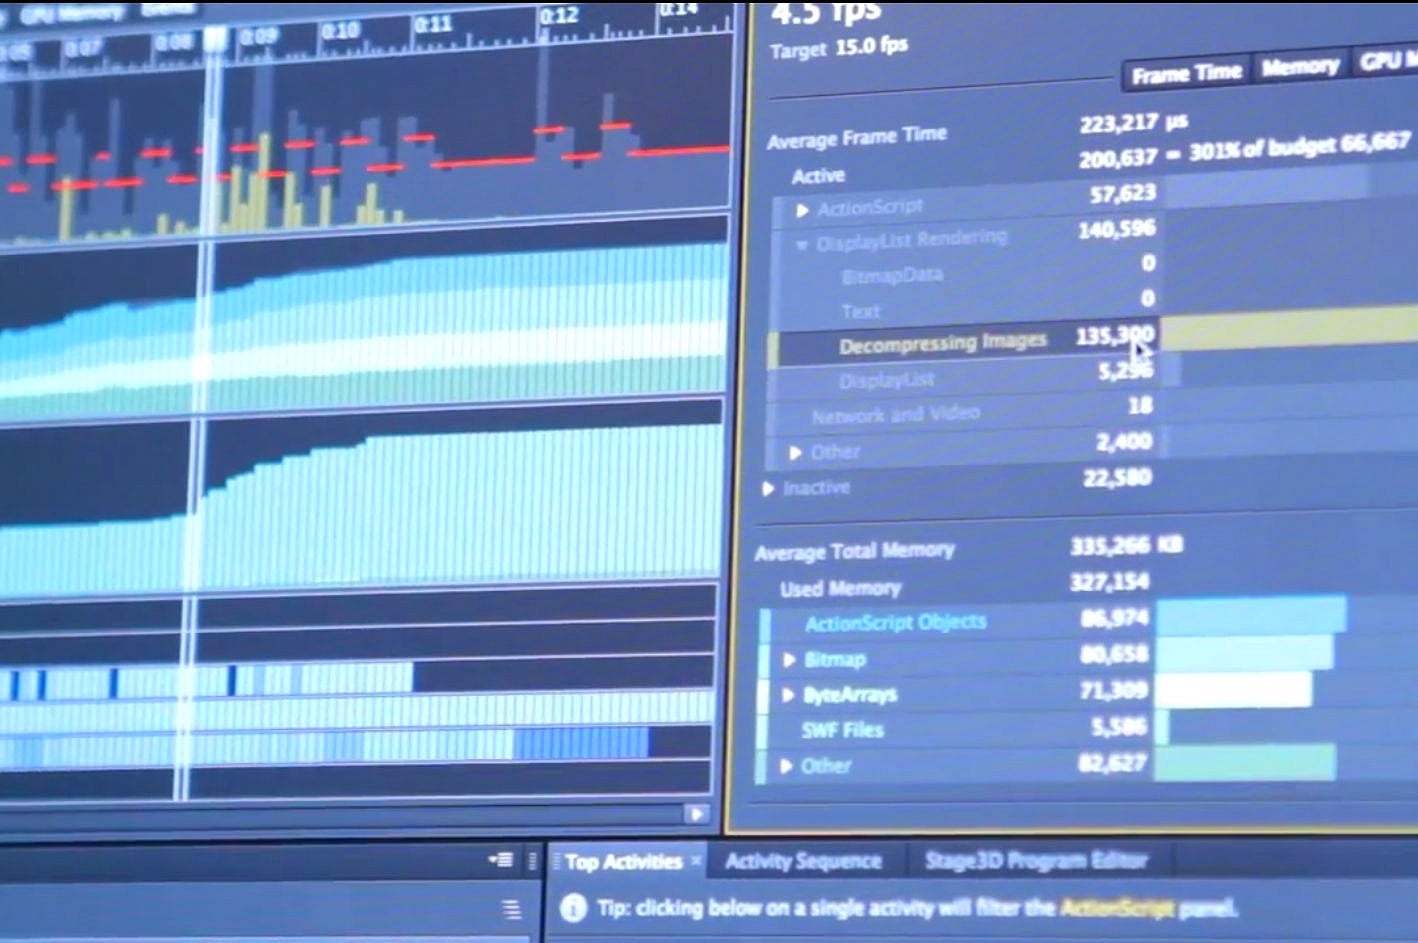Open the GPU Memory tab

click(x=1390, y=62)
